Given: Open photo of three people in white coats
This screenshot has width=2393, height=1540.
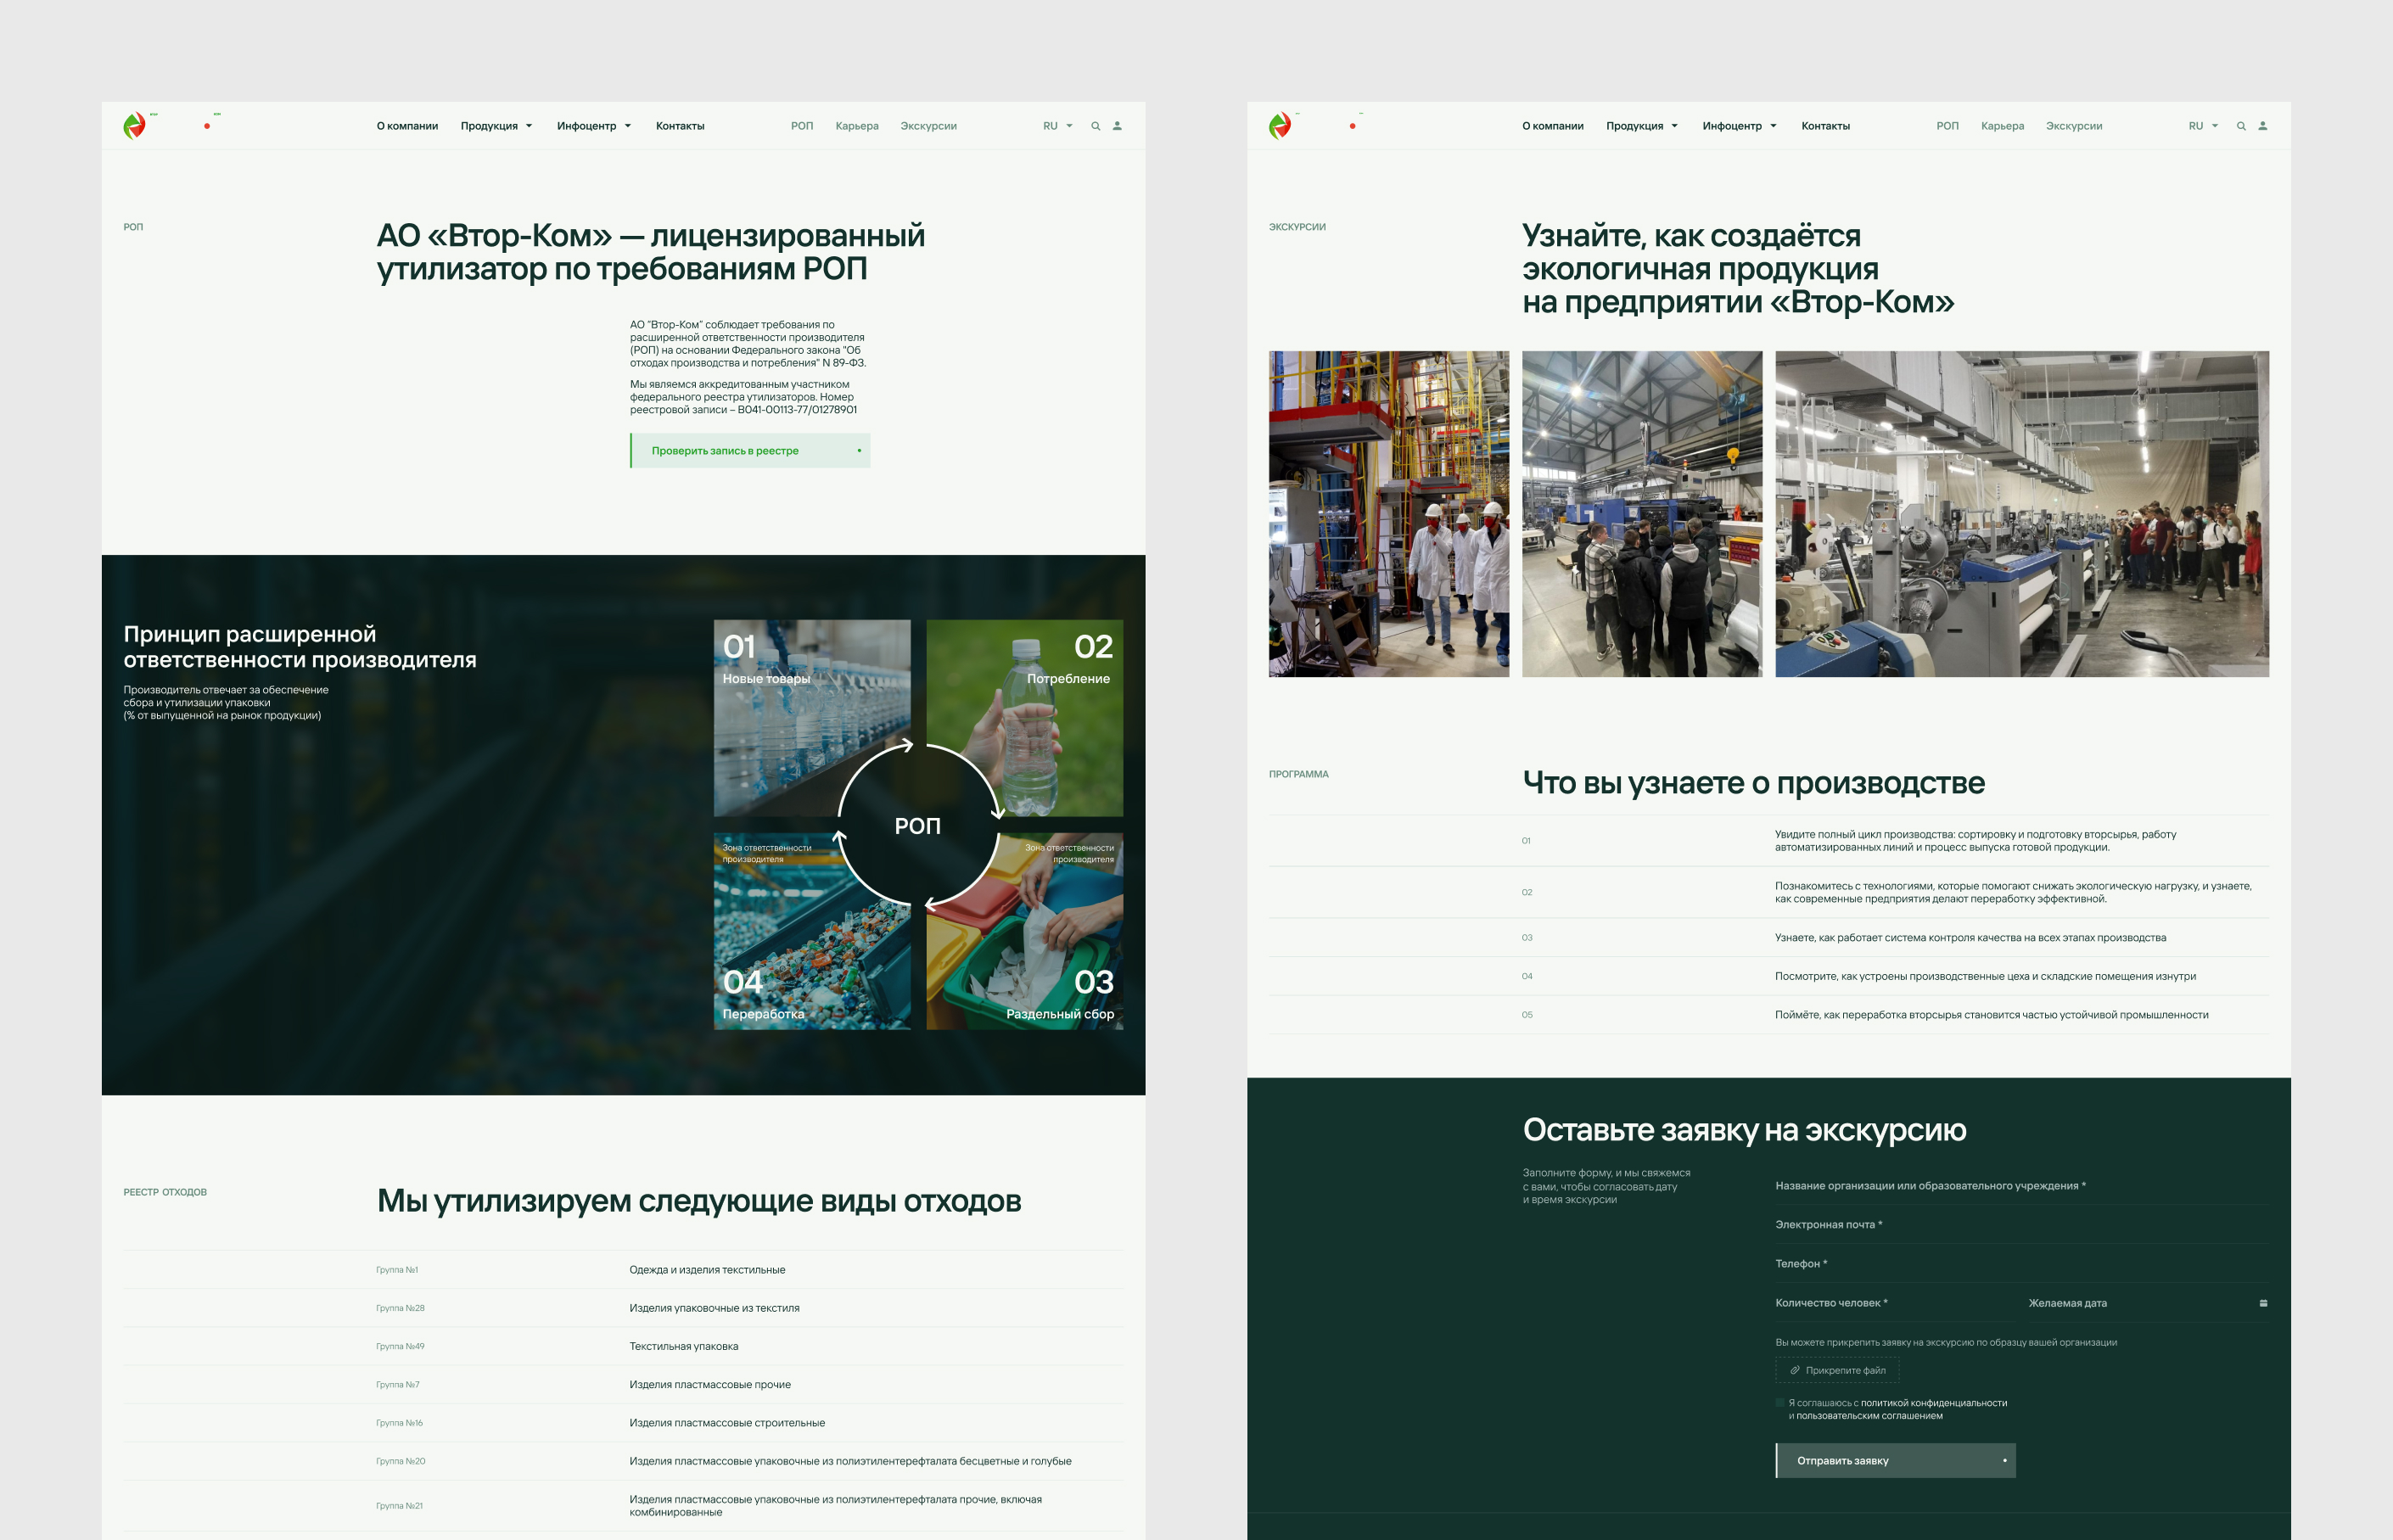Looking at the screenshot, I should pyautogui.click(x=1389, y=514).
